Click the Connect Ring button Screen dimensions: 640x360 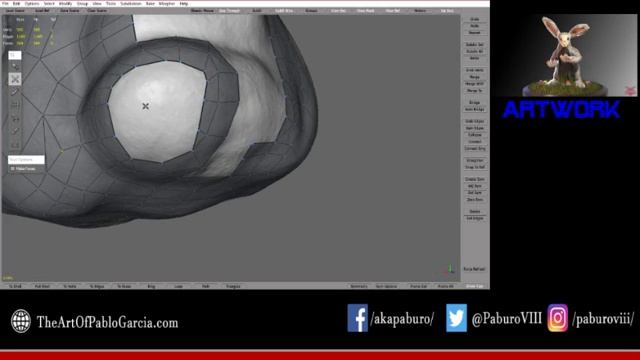tap(475, 149)
